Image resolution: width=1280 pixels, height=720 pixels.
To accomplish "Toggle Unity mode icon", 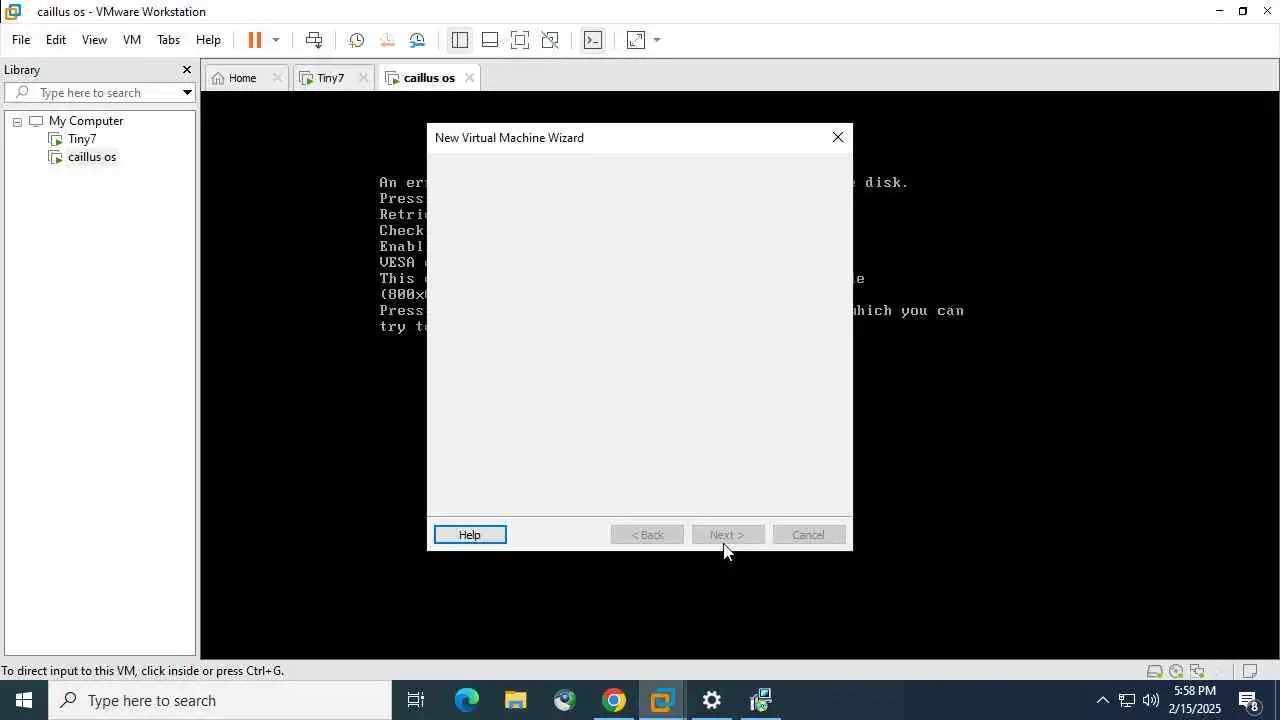I will coord(550,40).
